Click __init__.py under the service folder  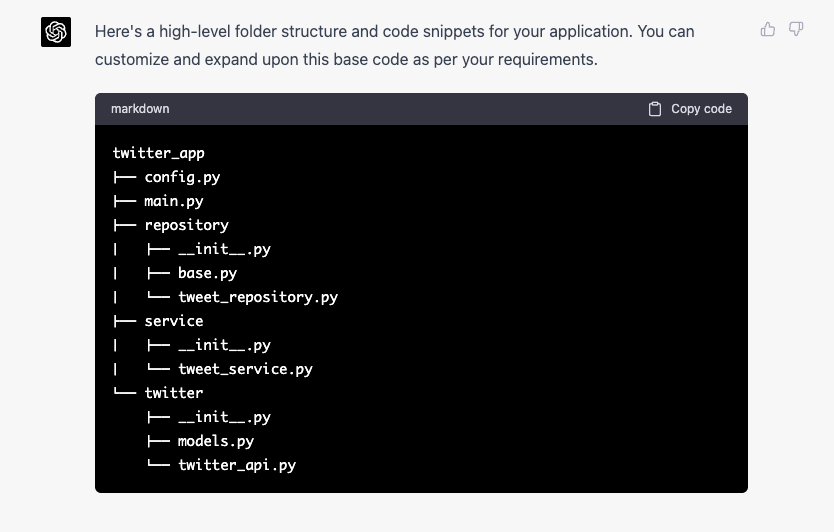224,345
